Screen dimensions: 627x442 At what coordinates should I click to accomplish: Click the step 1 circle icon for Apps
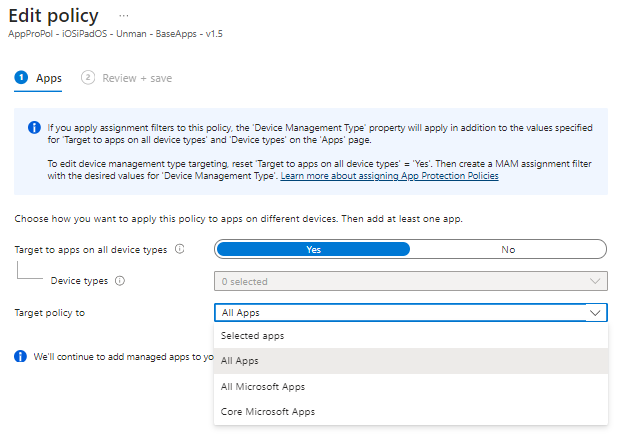(21, 77)
